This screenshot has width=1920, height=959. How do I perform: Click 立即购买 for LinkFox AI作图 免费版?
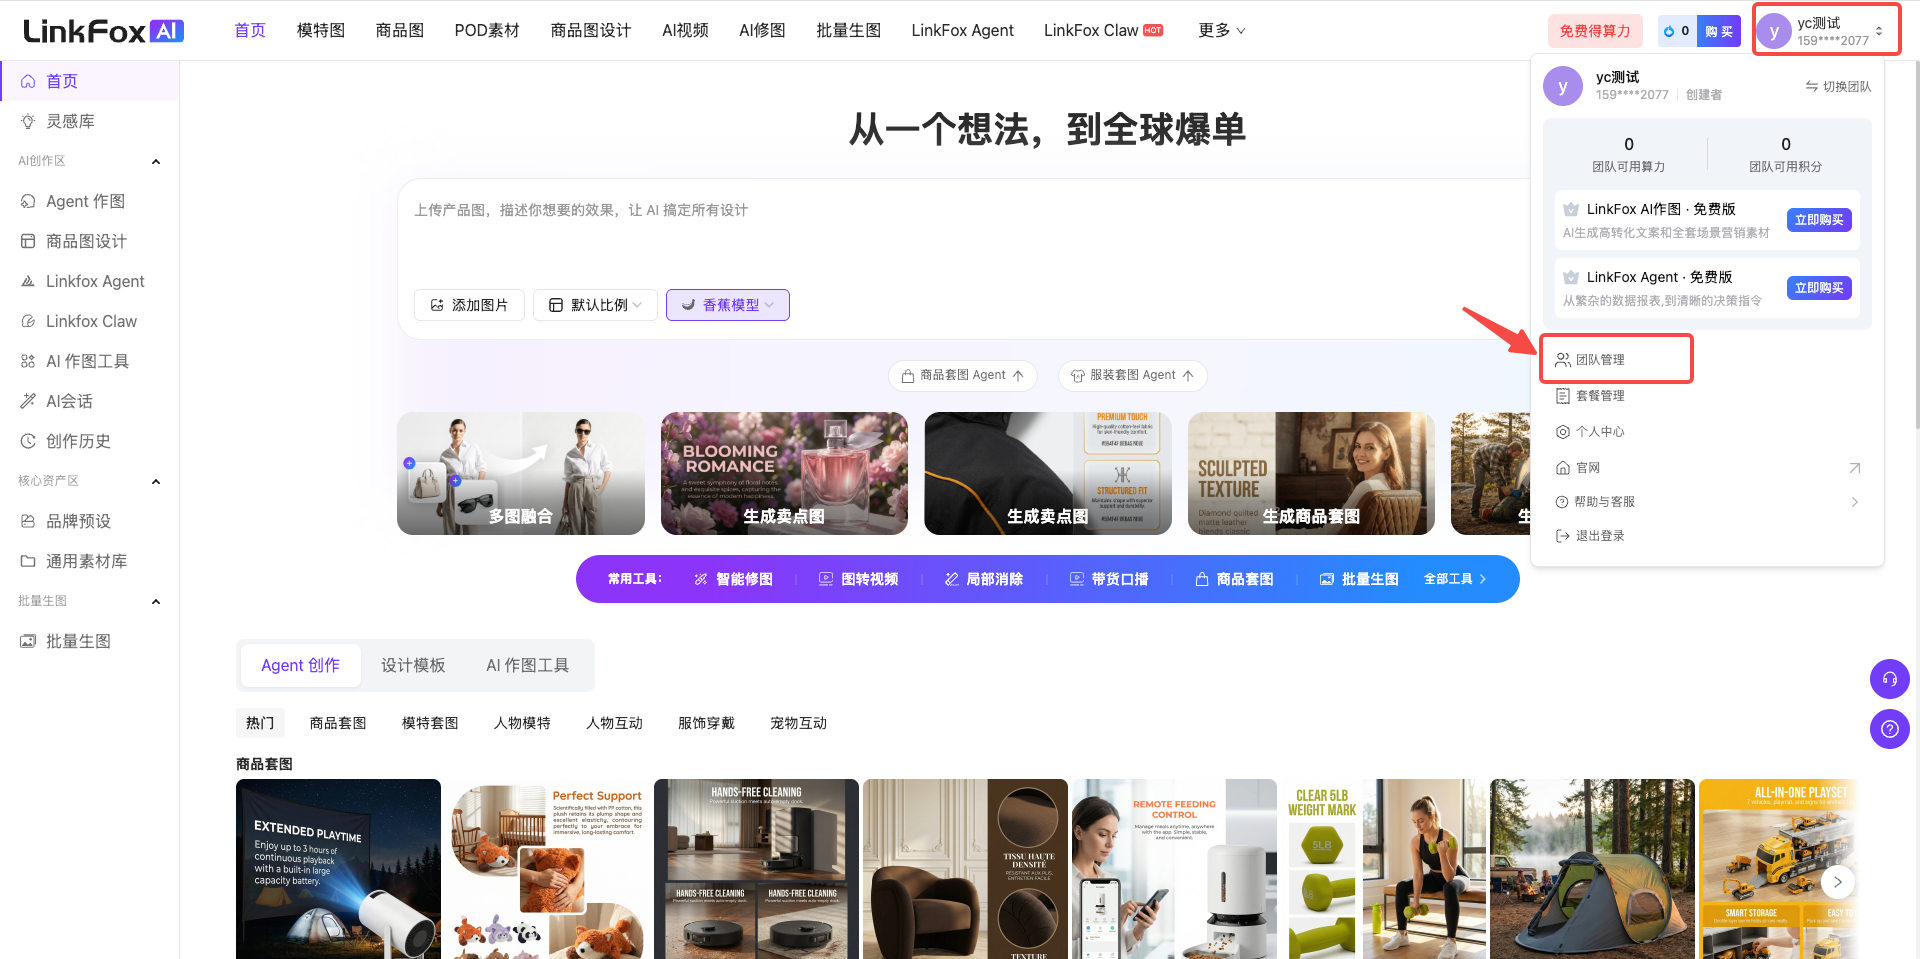[x=1819, y=220]
